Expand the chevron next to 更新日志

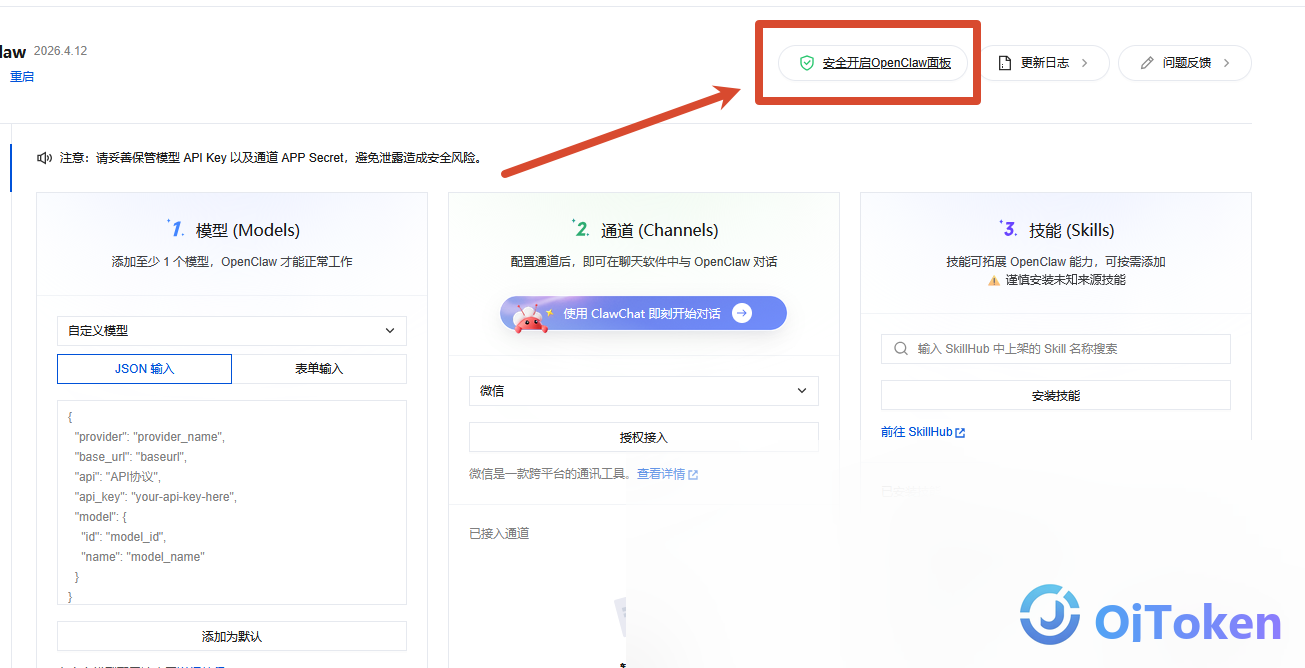pyautogui.click(x=1085, y=63)
